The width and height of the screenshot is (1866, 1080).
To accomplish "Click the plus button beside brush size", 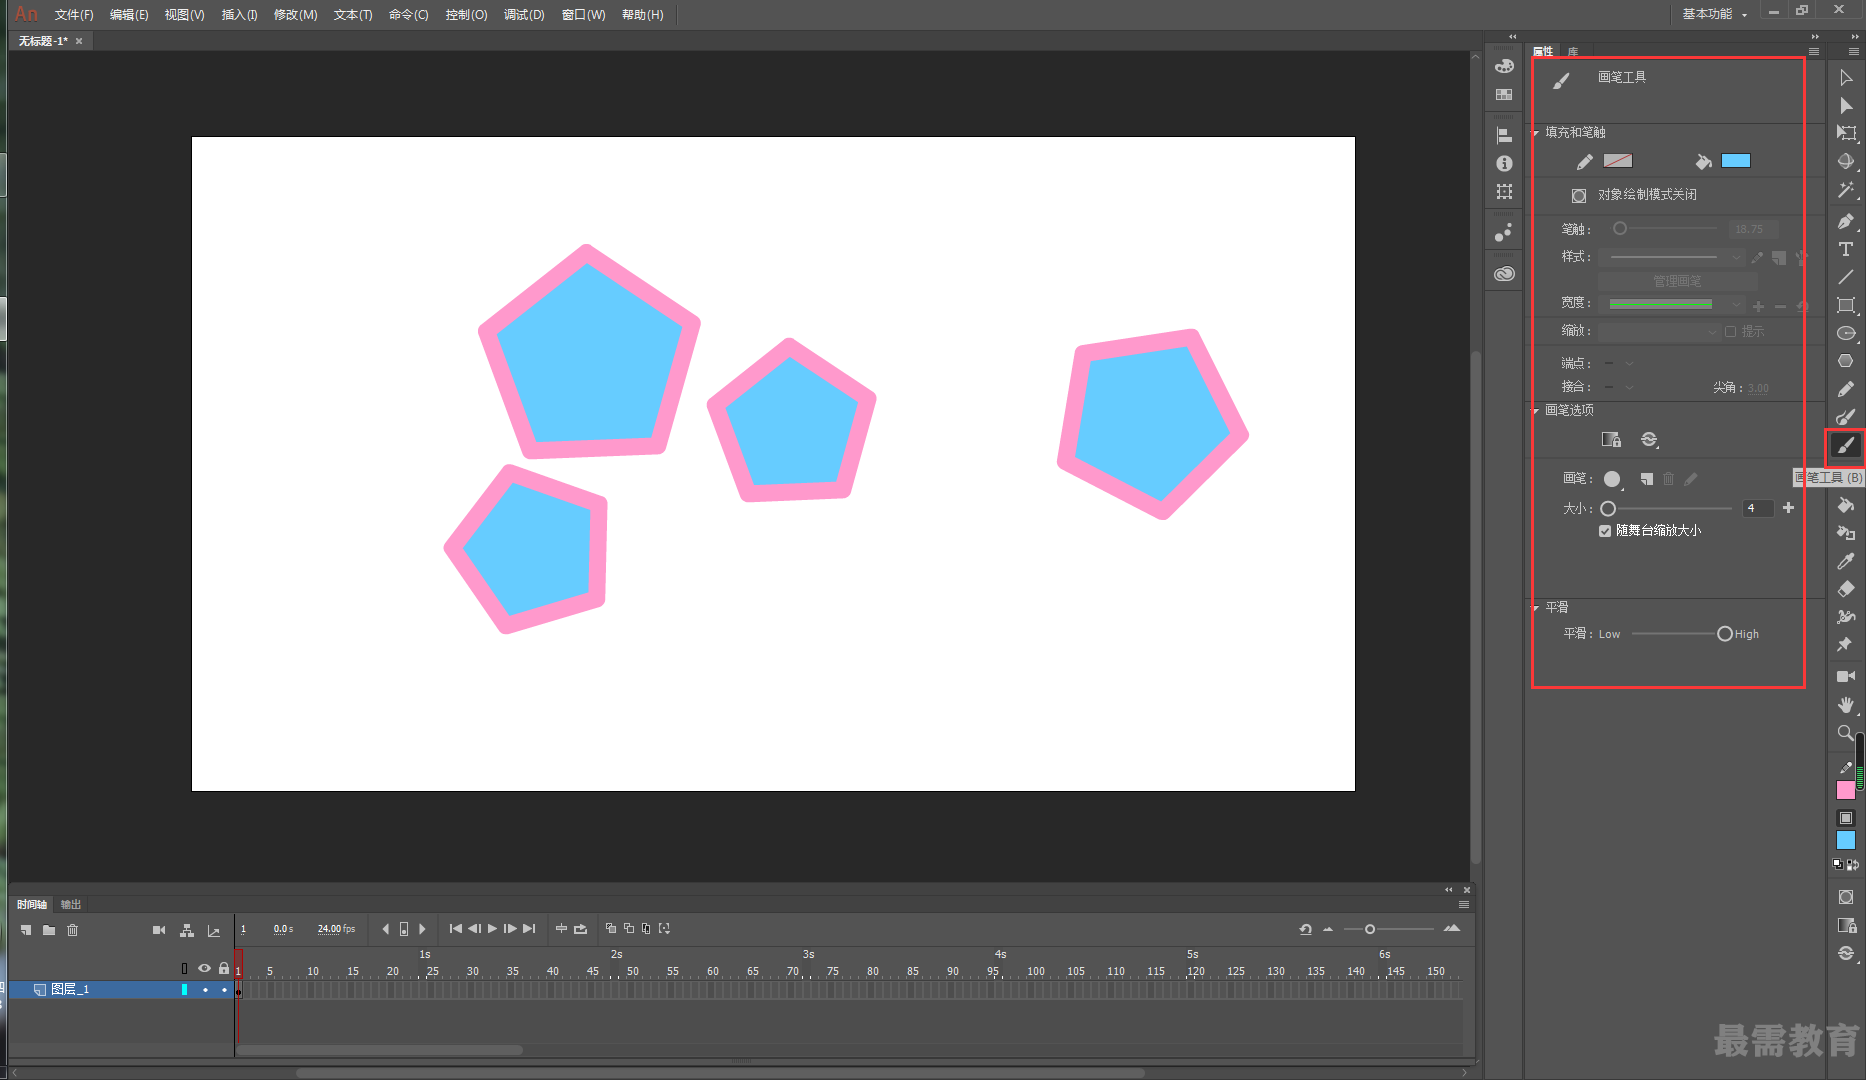I will (x=1788, y=508).
